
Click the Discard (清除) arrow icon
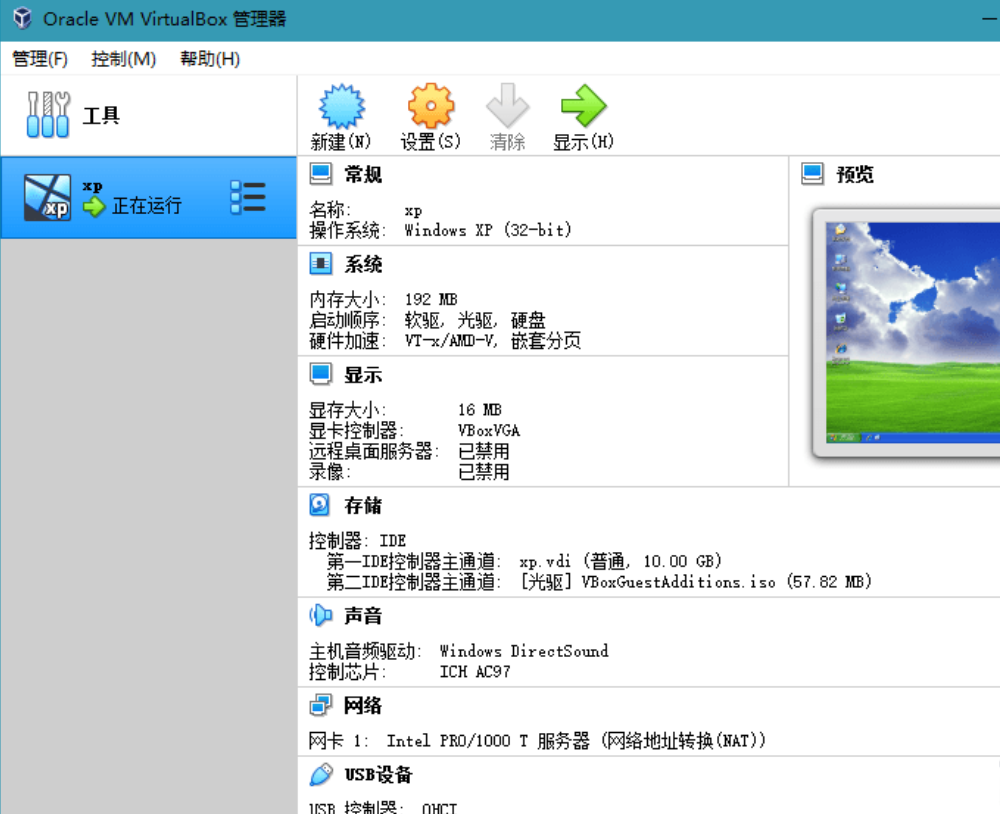point(508,106)
